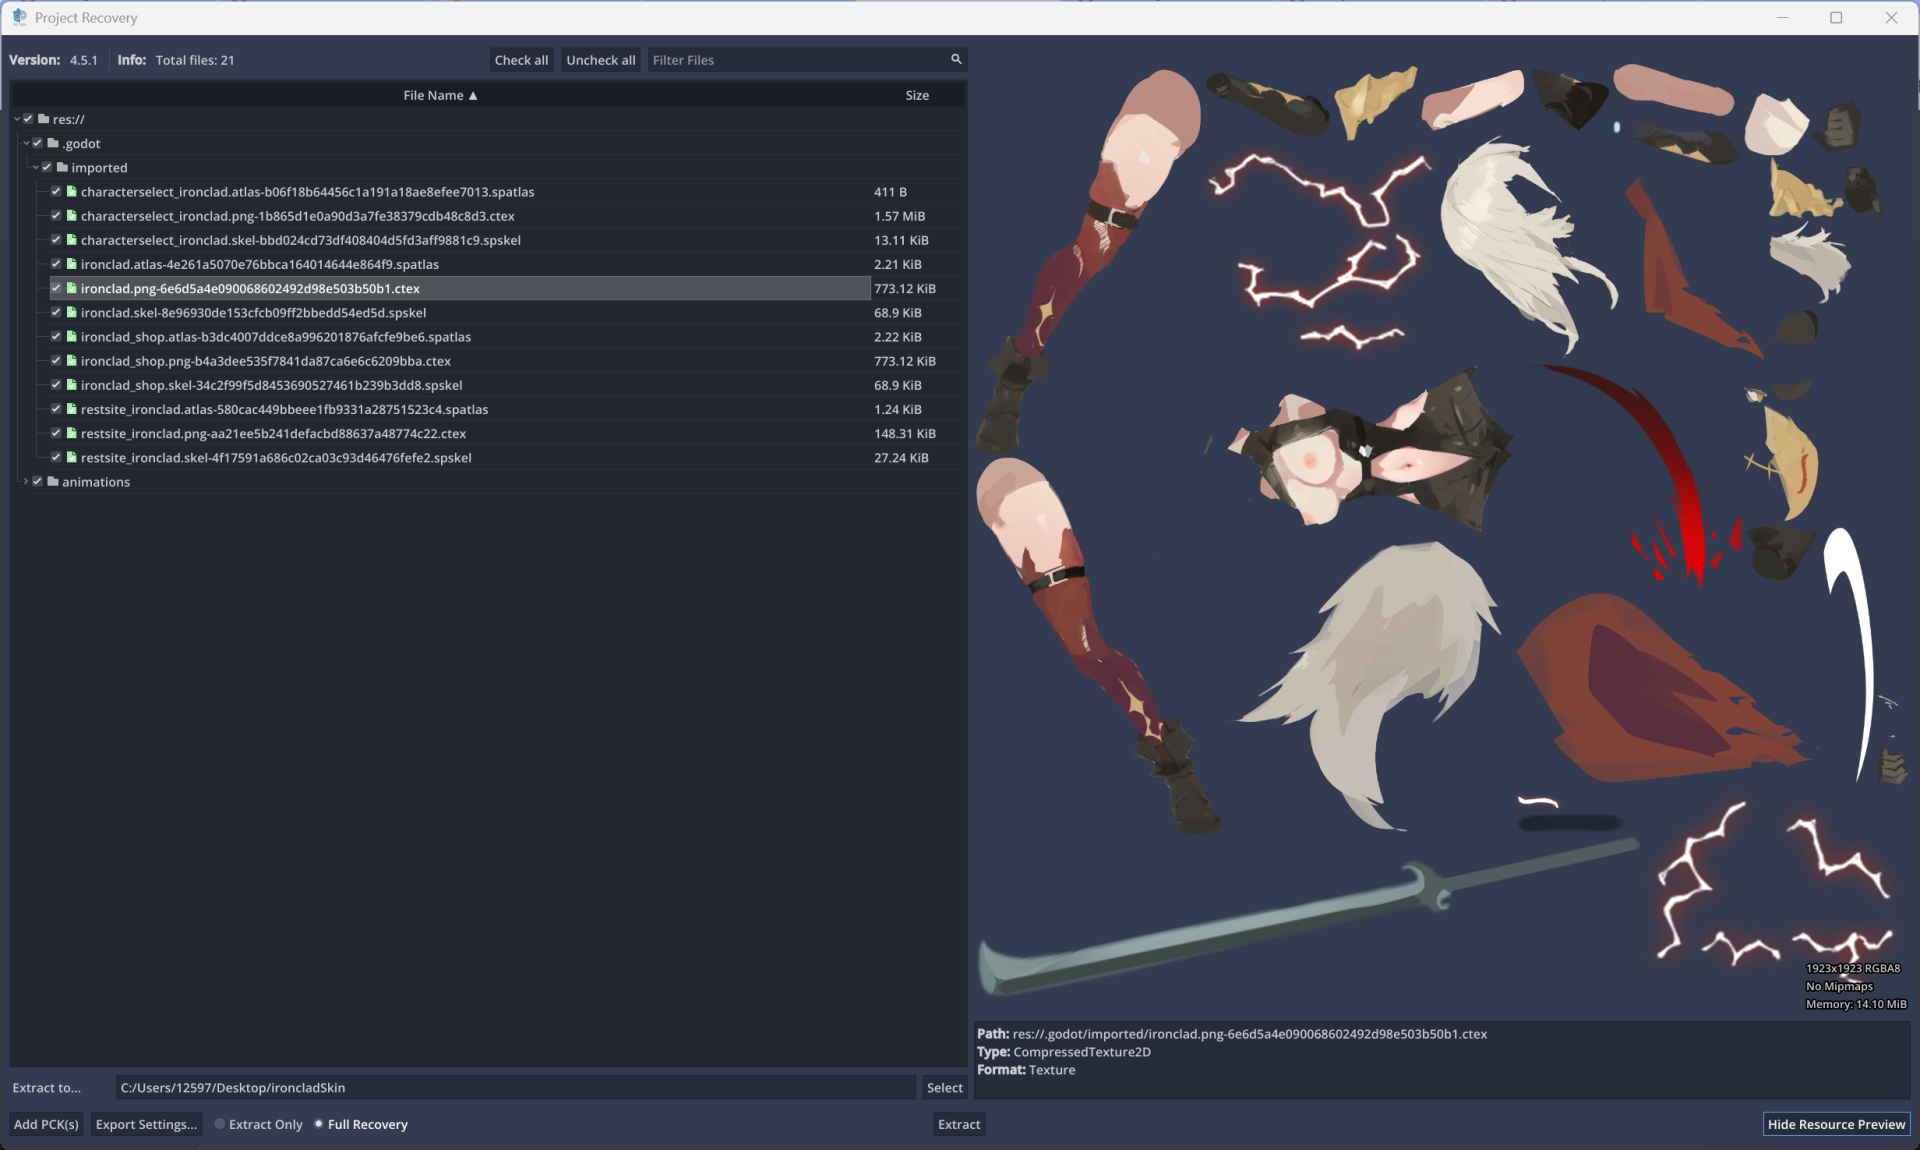Click the search magnifier icon in Filter Files
This screenshot has height=1150, width=1920.
pos(956,59)
